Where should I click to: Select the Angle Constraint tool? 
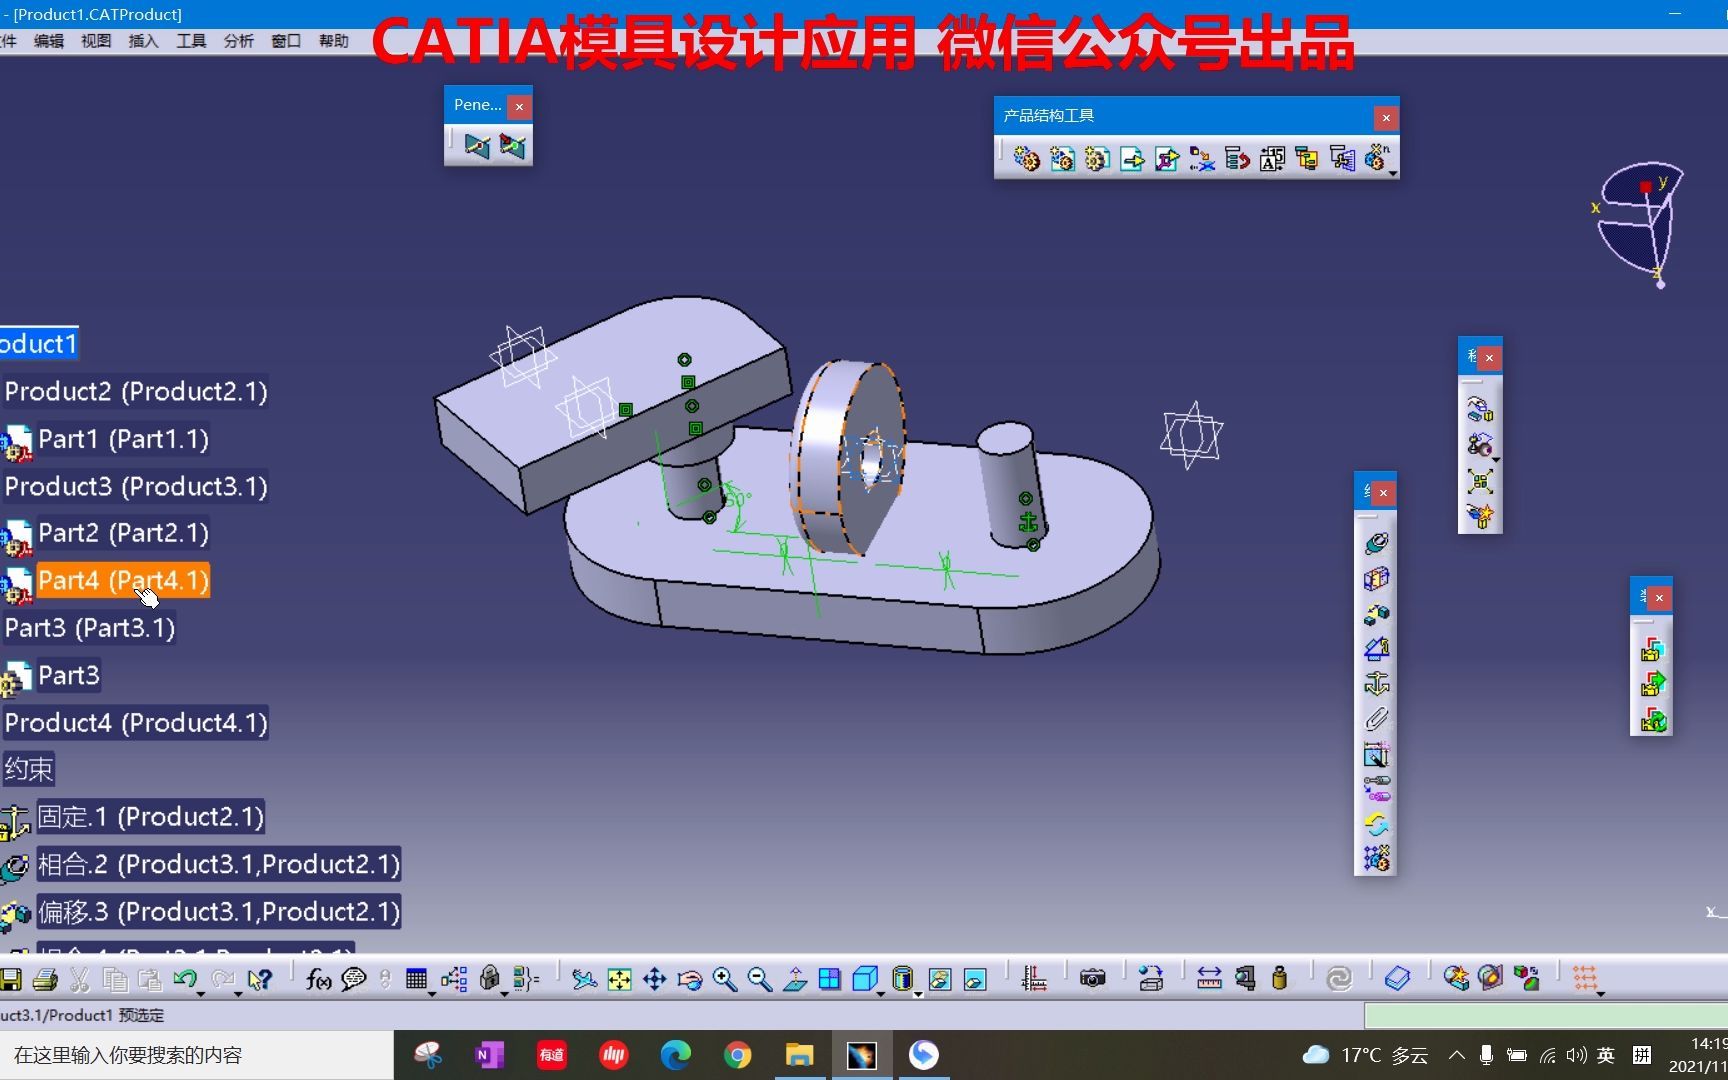coord(1376,648)
